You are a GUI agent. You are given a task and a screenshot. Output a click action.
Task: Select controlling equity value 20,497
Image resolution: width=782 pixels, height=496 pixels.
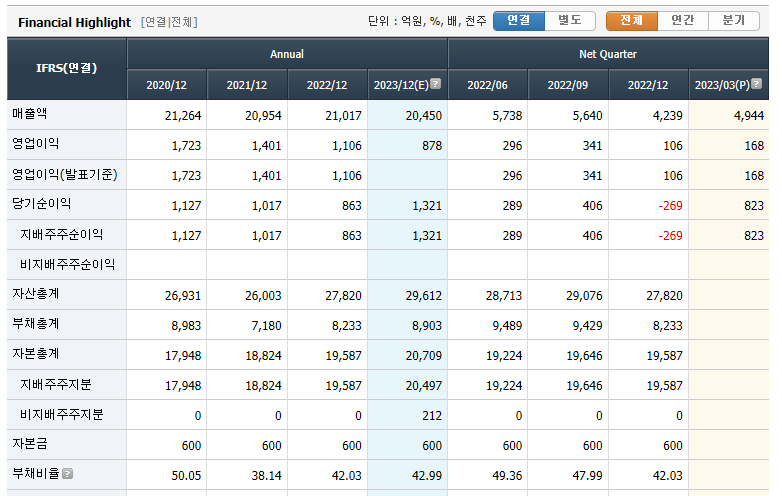[424, 385]
